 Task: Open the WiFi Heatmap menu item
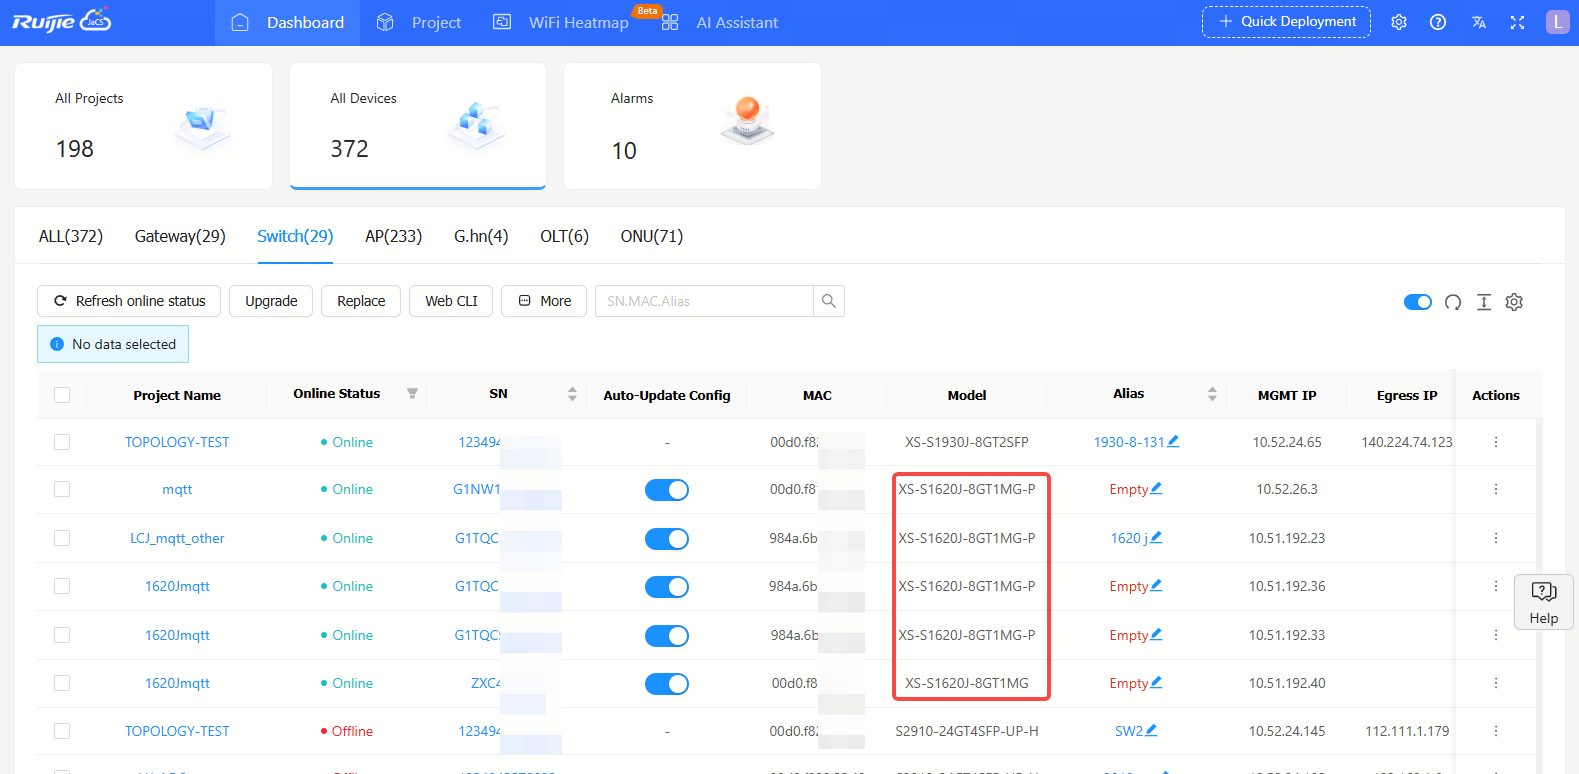pyautogui.click(x=577, y=22)
